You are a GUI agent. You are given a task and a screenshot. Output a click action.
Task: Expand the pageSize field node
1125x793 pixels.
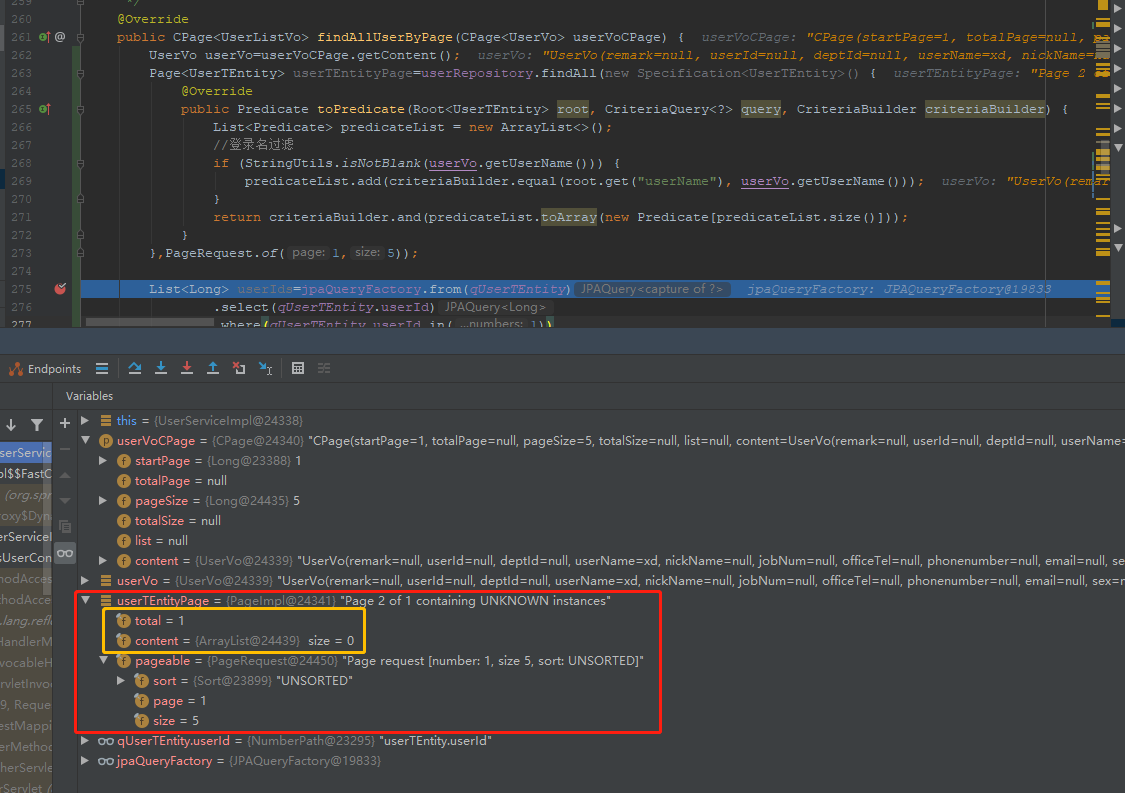103,501
